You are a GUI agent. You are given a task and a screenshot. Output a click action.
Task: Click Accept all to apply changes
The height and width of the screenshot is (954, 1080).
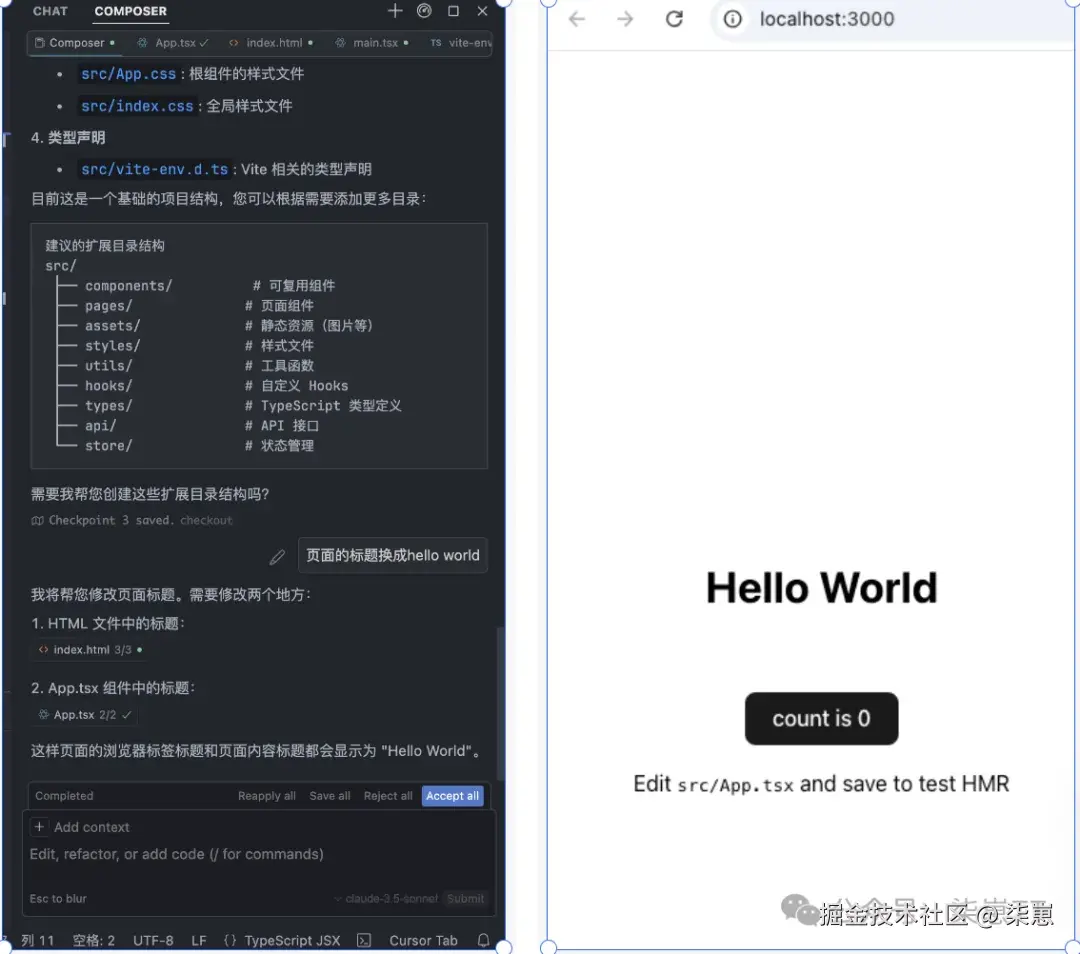[x=452, y=795]
